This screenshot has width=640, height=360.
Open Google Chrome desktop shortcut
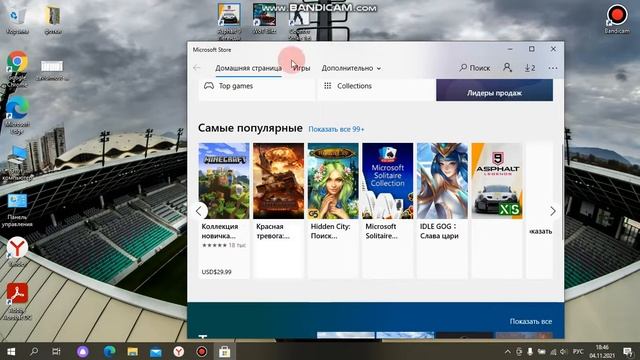(17, 68)
